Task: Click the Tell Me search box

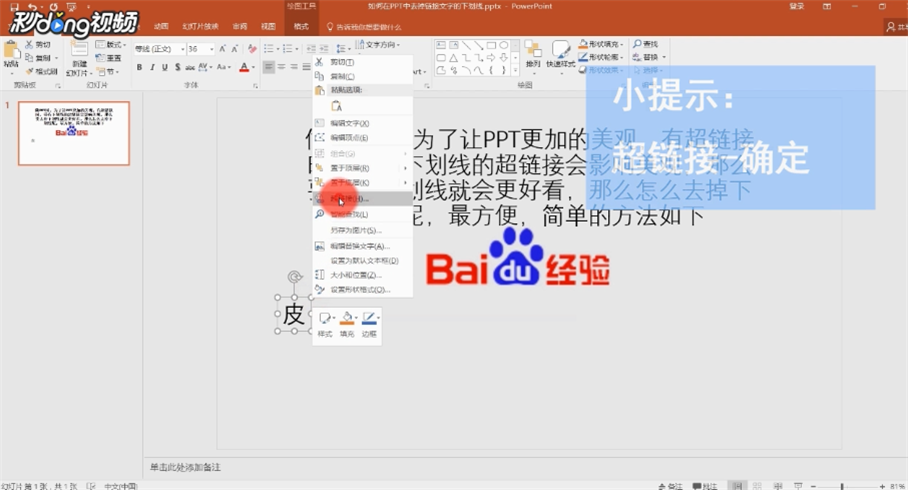Action: pos(364,27)
